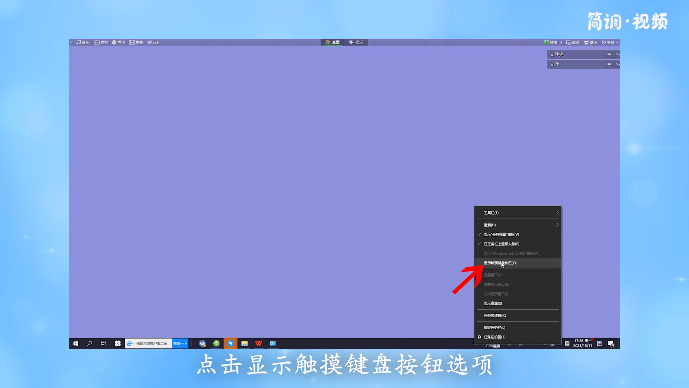This screenshot has width=689, height=388.
Task: Click the blue search button beside taskbar search box
Action: 180,344
